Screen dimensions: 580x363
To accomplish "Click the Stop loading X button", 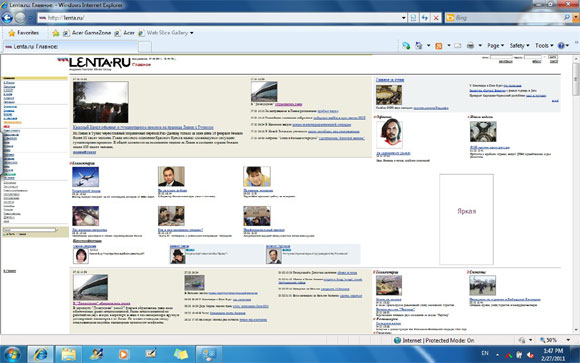I will click(x=436, y=18).
